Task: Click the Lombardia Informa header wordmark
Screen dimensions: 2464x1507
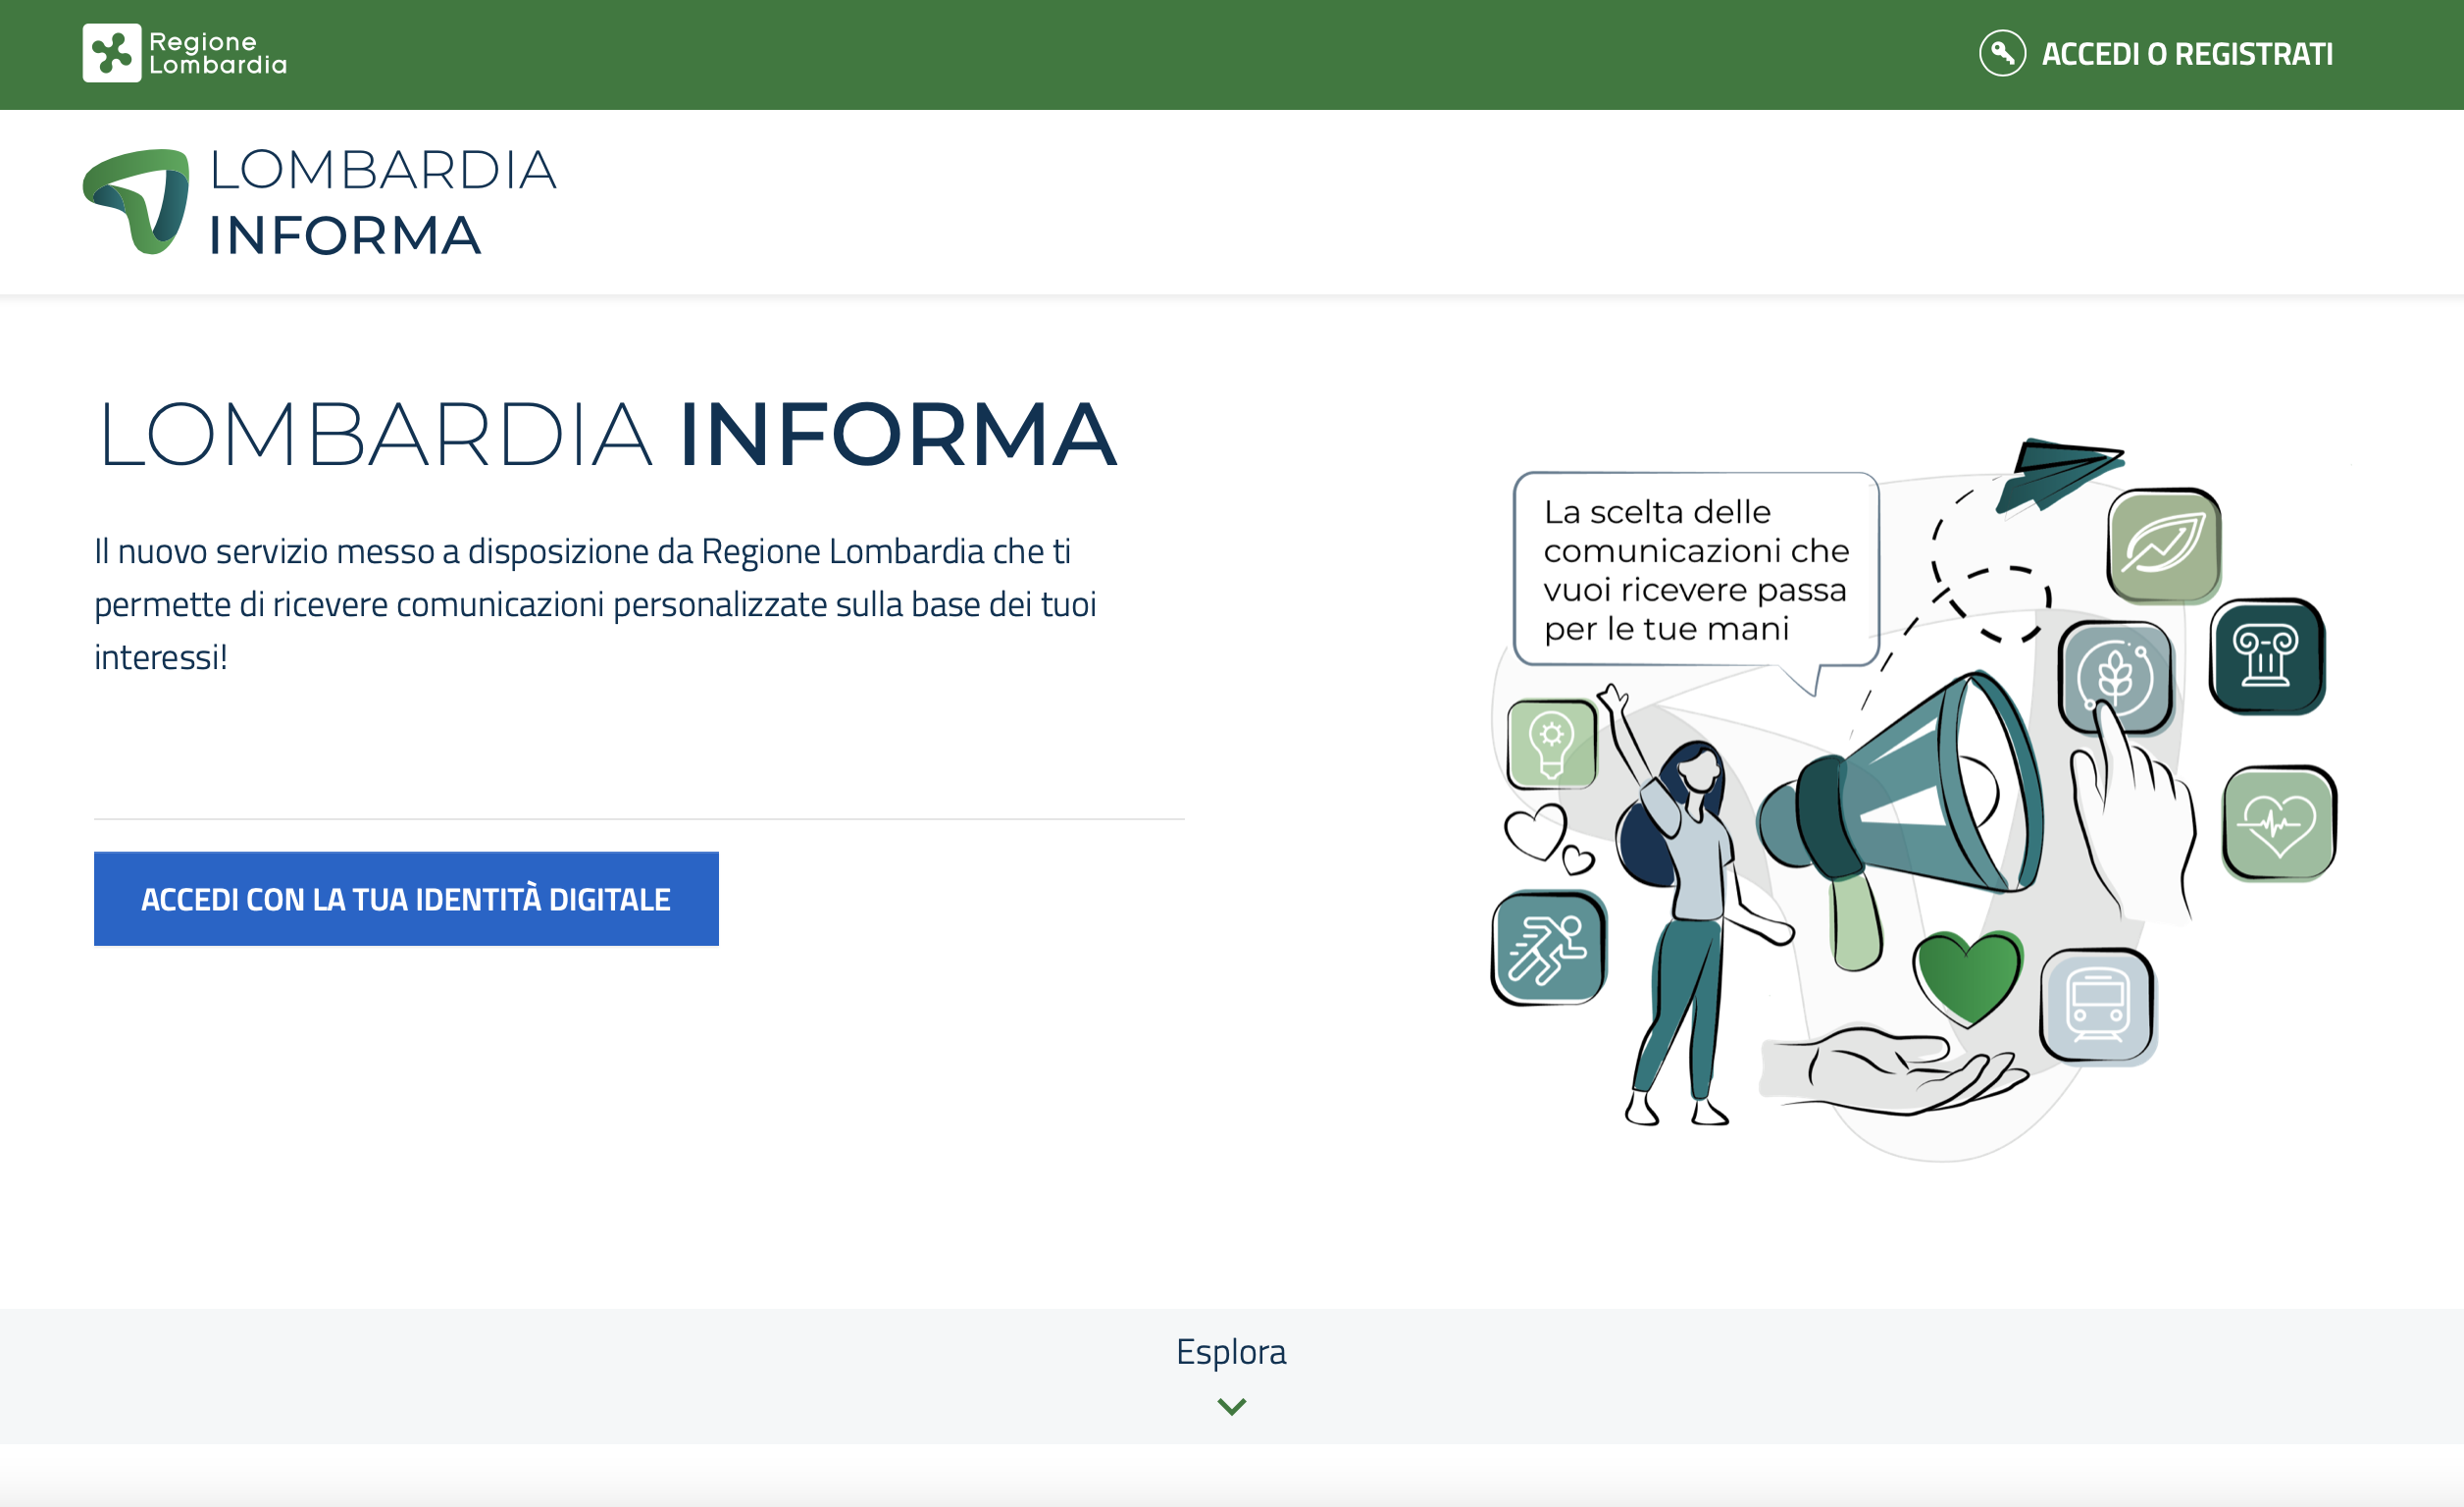Action: 382,202
